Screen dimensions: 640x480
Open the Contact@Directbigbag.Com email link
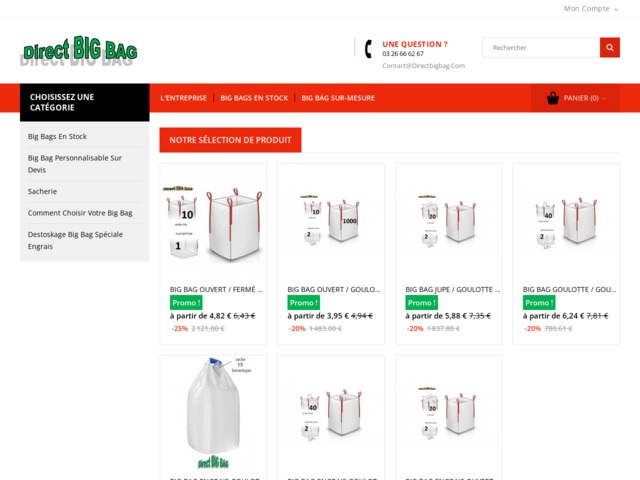[423, 66]
